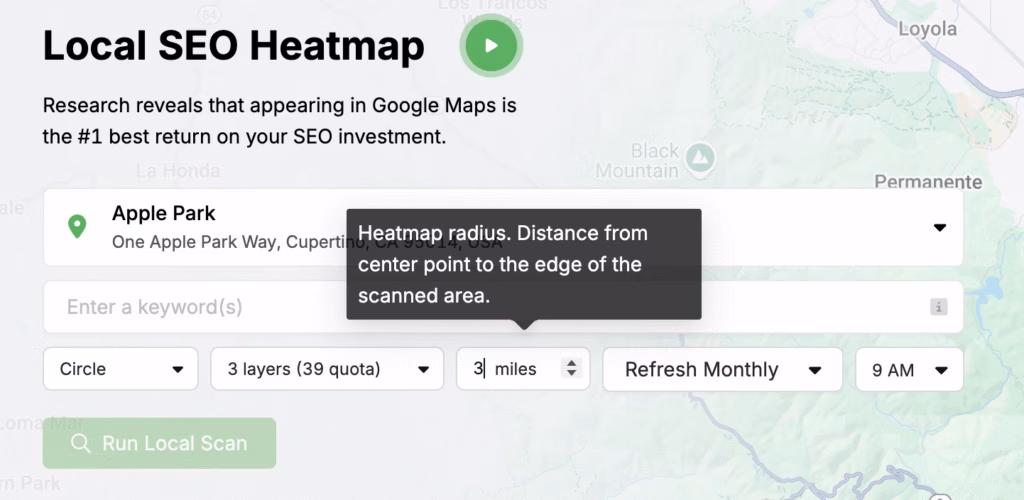
Task: Click into the miles radius input
Action: pos(510,369)
